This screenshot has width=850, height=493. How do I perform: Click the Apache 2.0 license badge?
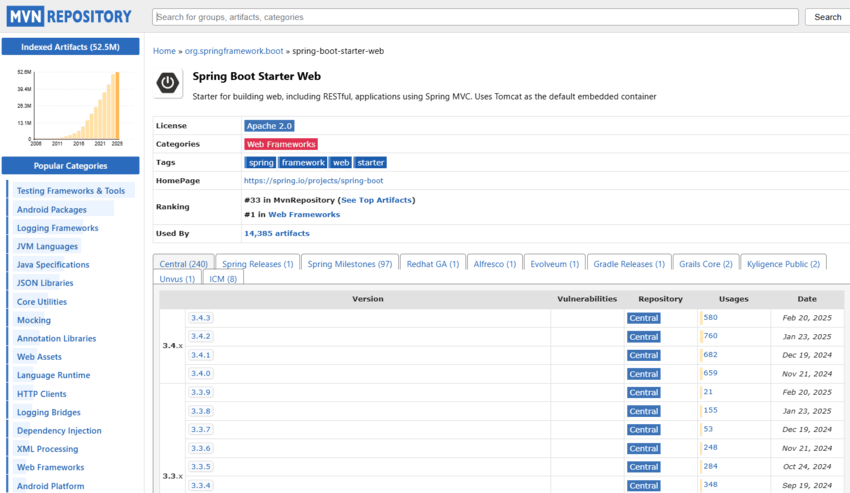tap(269, 126)
